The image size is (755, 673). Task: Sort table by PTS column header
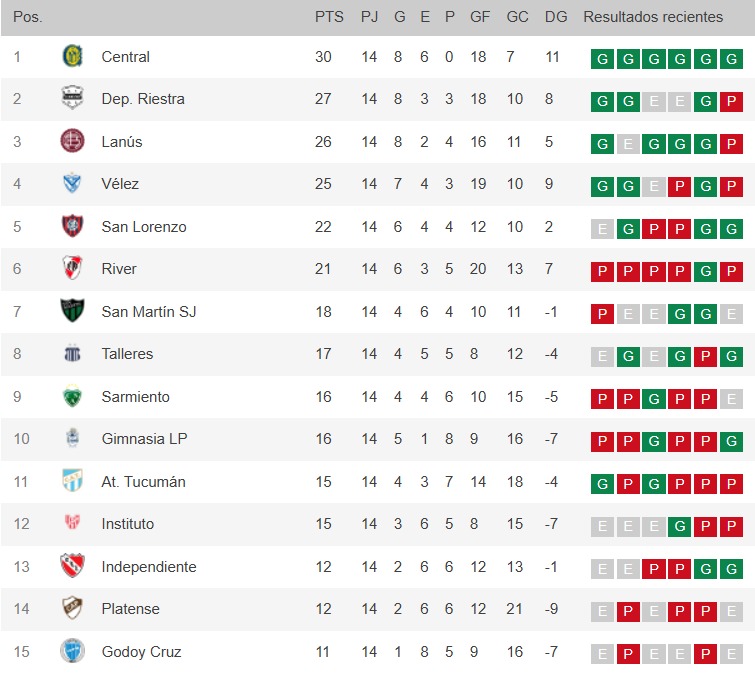(329, 17)
